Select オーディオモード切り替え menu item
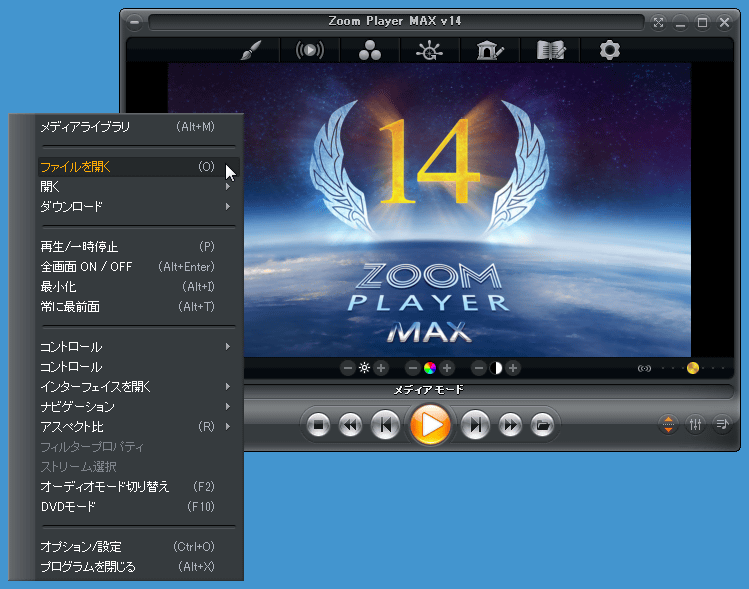 [x=139, y=486]
